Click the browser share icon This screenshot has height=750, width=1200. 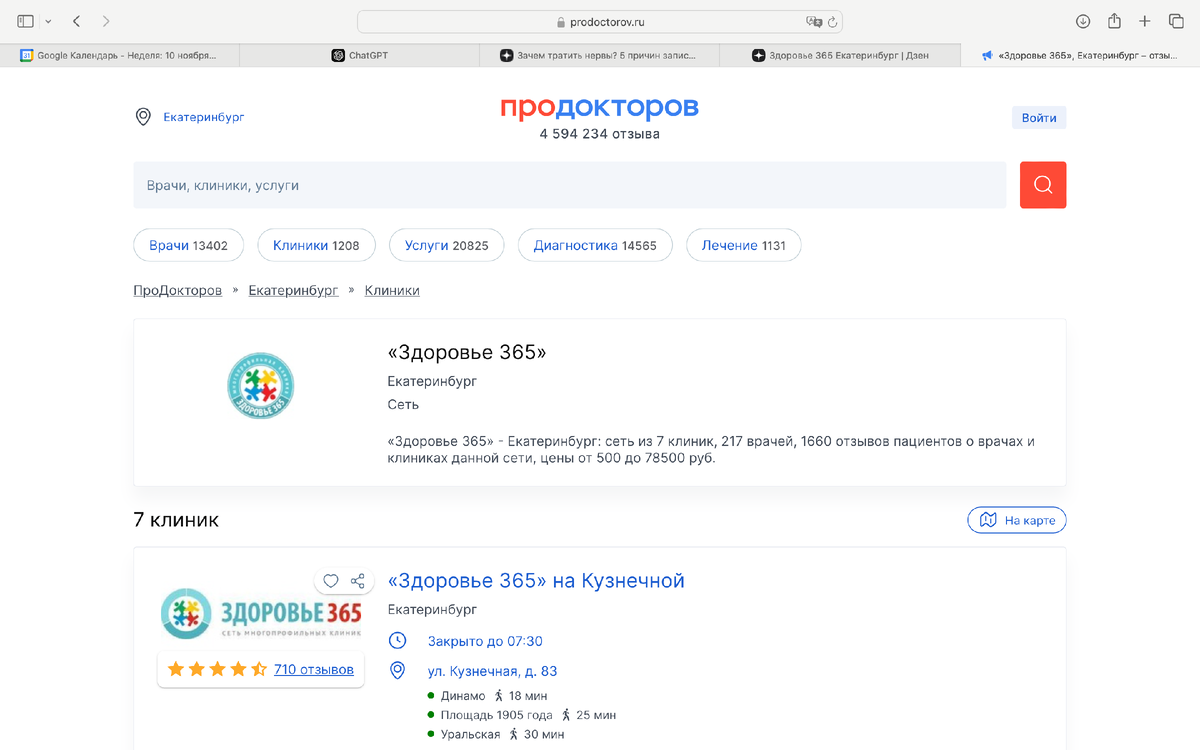click(1114, 20)
